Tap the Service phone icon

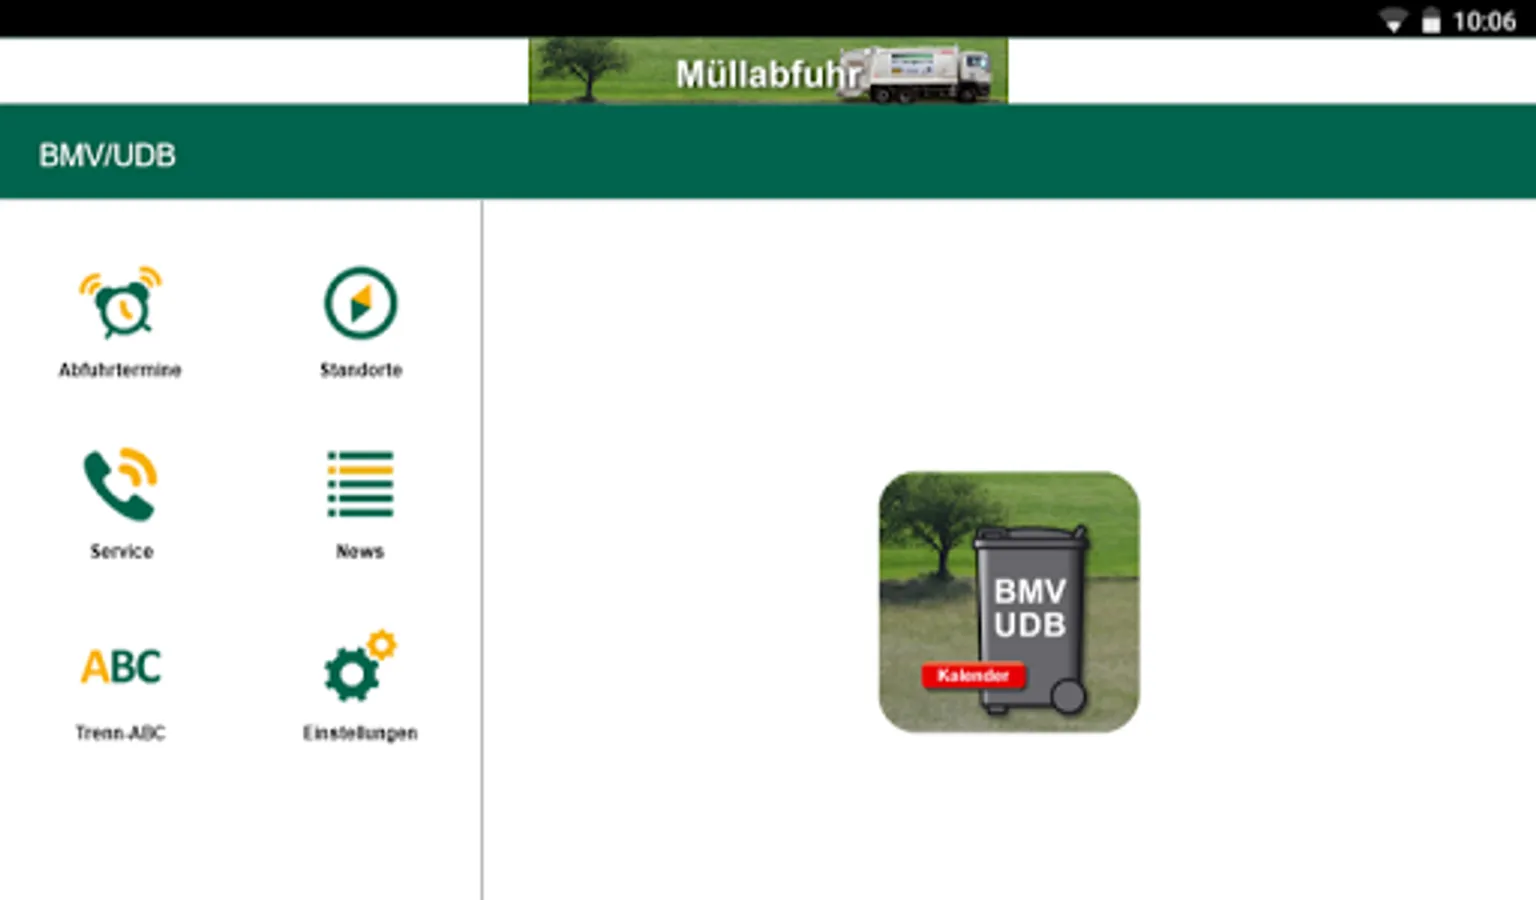(x=121, y=484)
